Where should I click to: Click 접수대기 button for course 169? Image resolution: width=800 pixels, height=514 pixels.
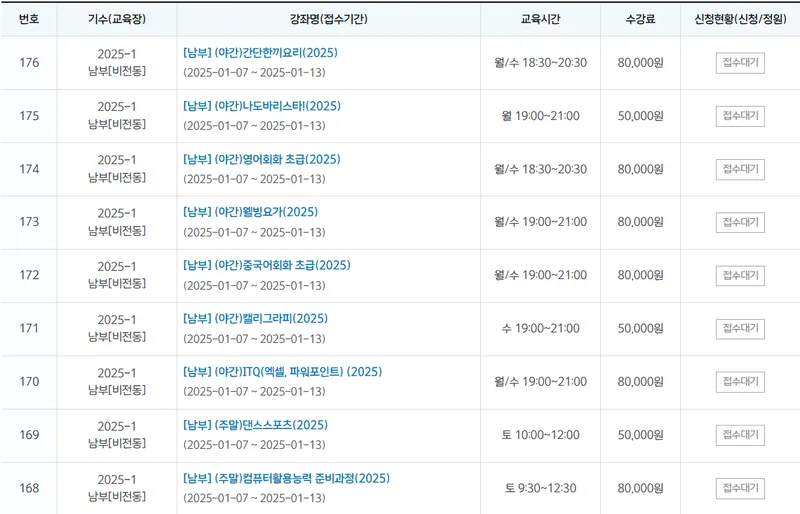[x=740, y=435]
